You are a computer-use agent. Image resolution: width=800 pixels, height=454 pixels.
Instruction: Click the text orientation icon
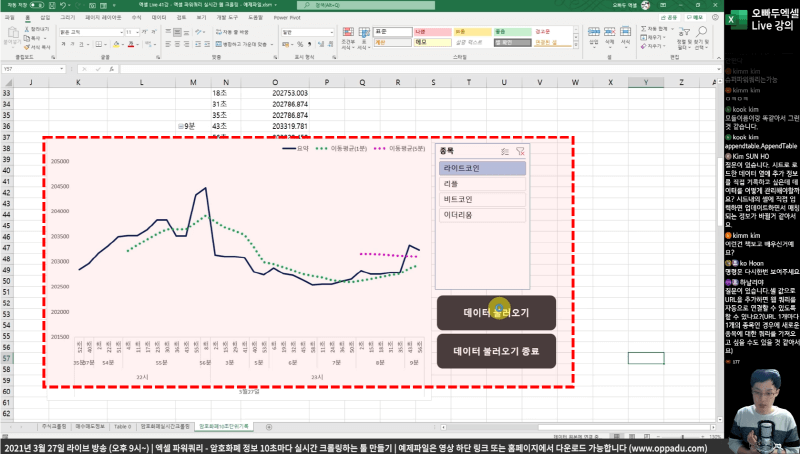pos(199,32)
